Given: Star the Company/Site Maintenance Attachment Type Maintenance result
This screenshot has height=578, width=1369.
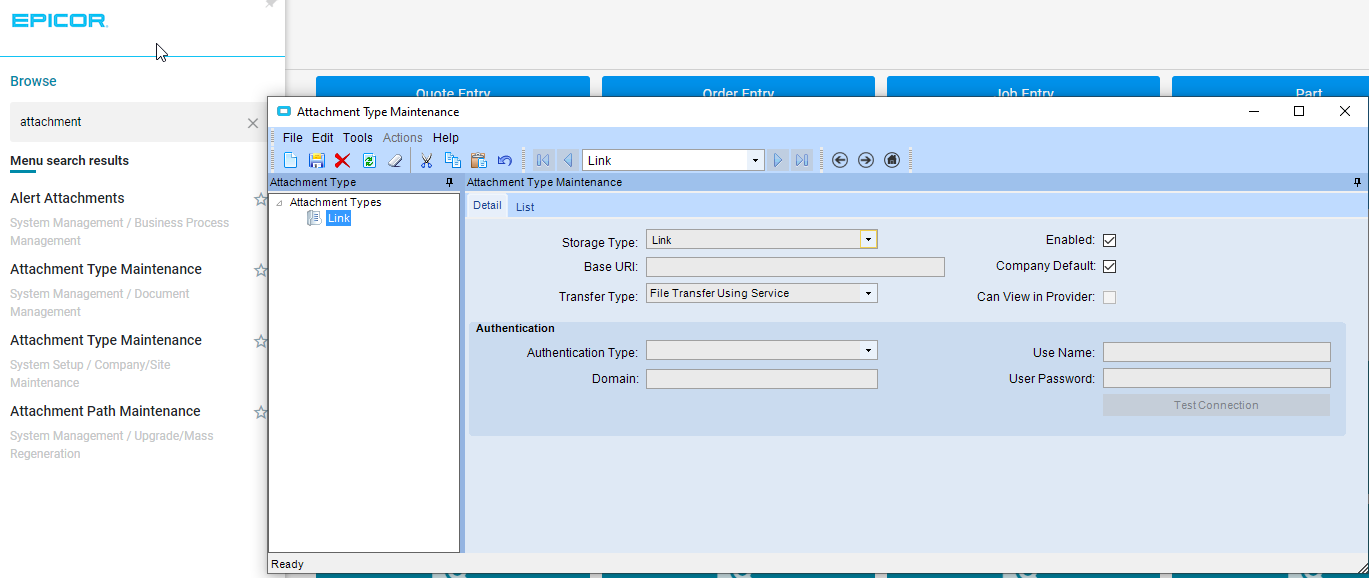Looking at the screenshot, I should [261, 341].
